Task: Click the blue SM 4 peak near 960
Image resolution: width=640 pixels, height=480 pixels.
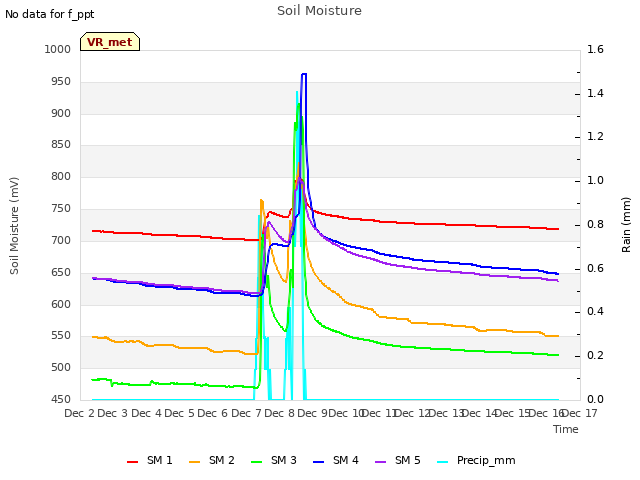Action: (304, 74)
